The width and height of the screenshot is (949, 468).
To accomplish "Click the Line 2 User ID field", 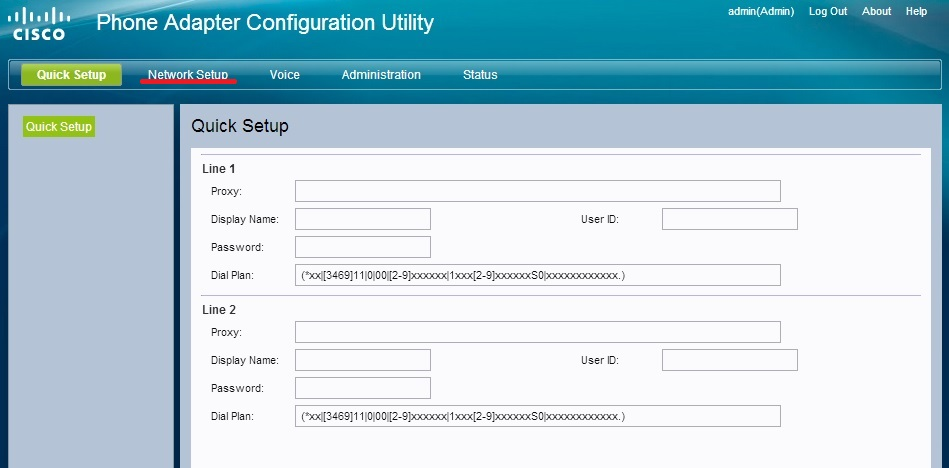I will coord(730,360).
